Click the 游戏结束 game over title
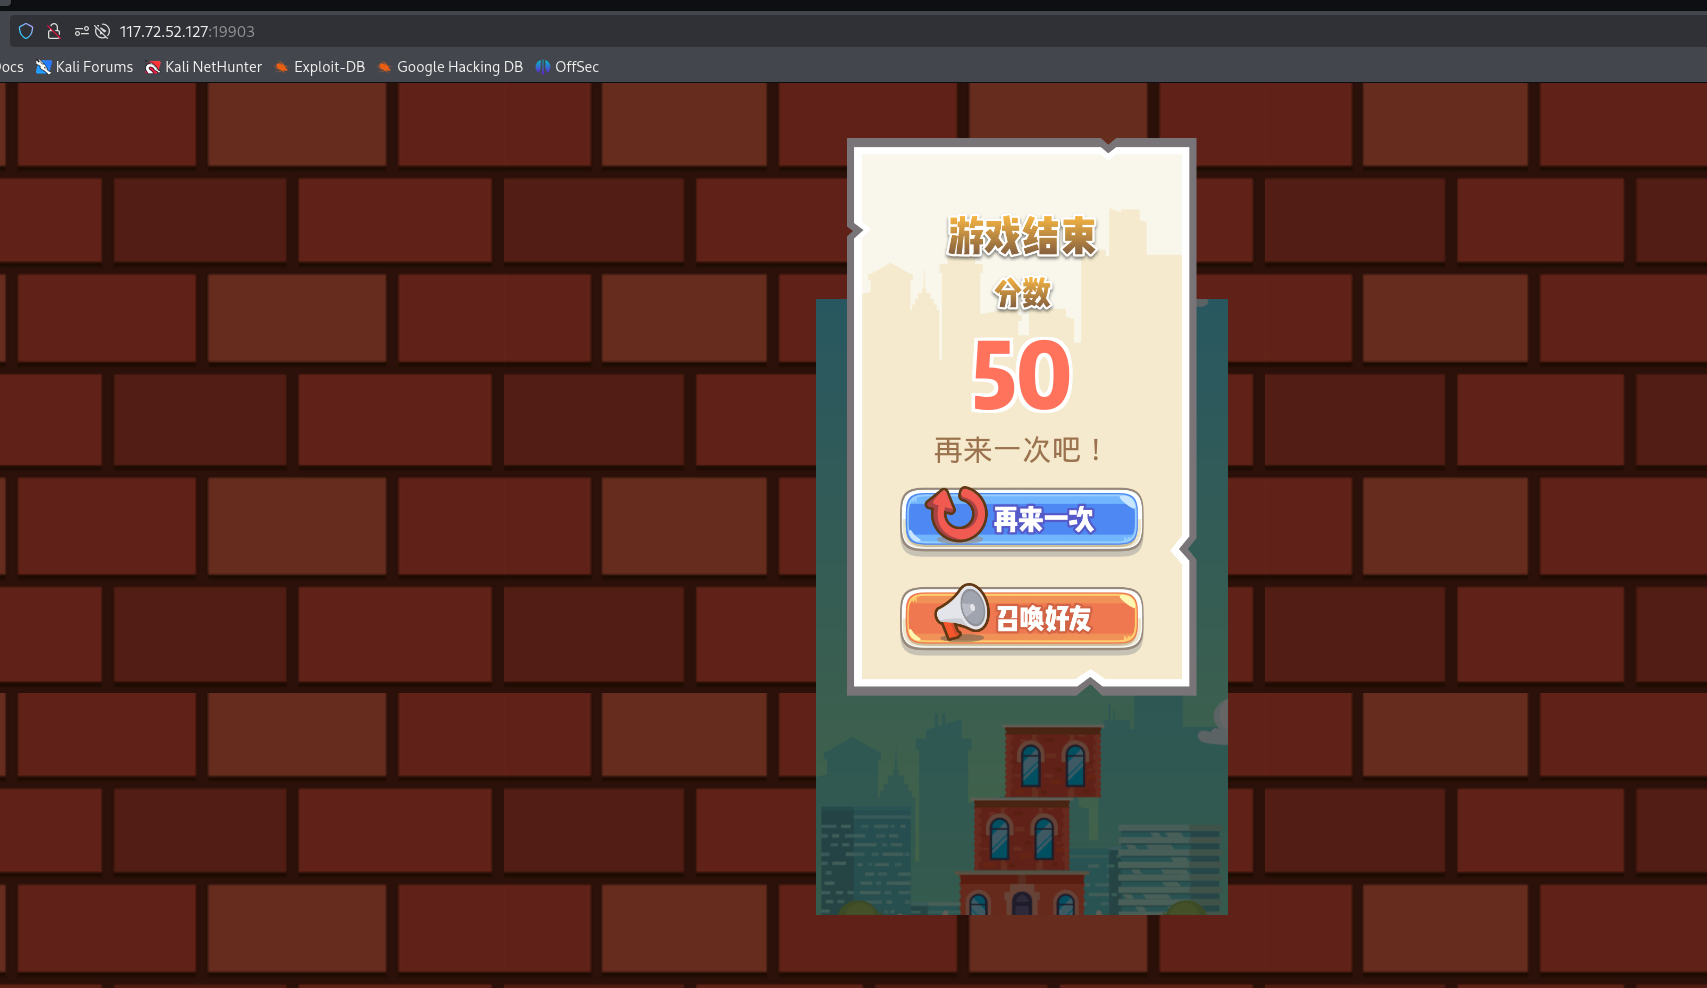This screenshot has width=1707, height=988. click(1021, 237)
